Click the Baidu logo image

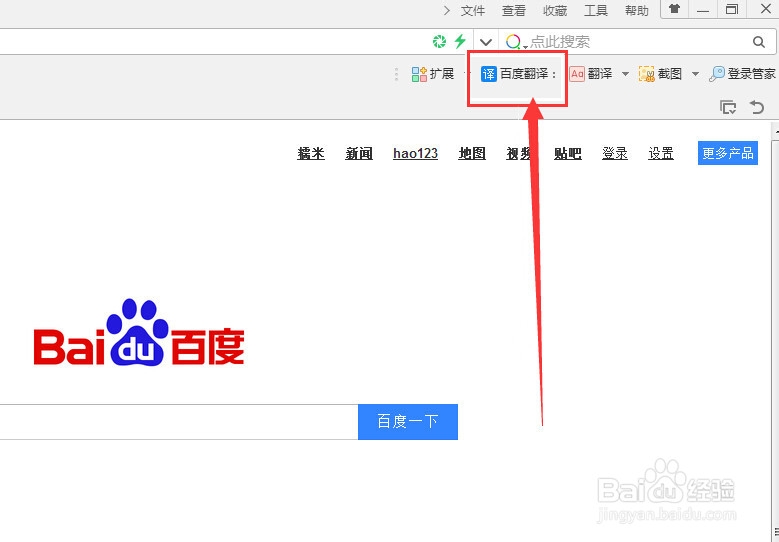139,332
